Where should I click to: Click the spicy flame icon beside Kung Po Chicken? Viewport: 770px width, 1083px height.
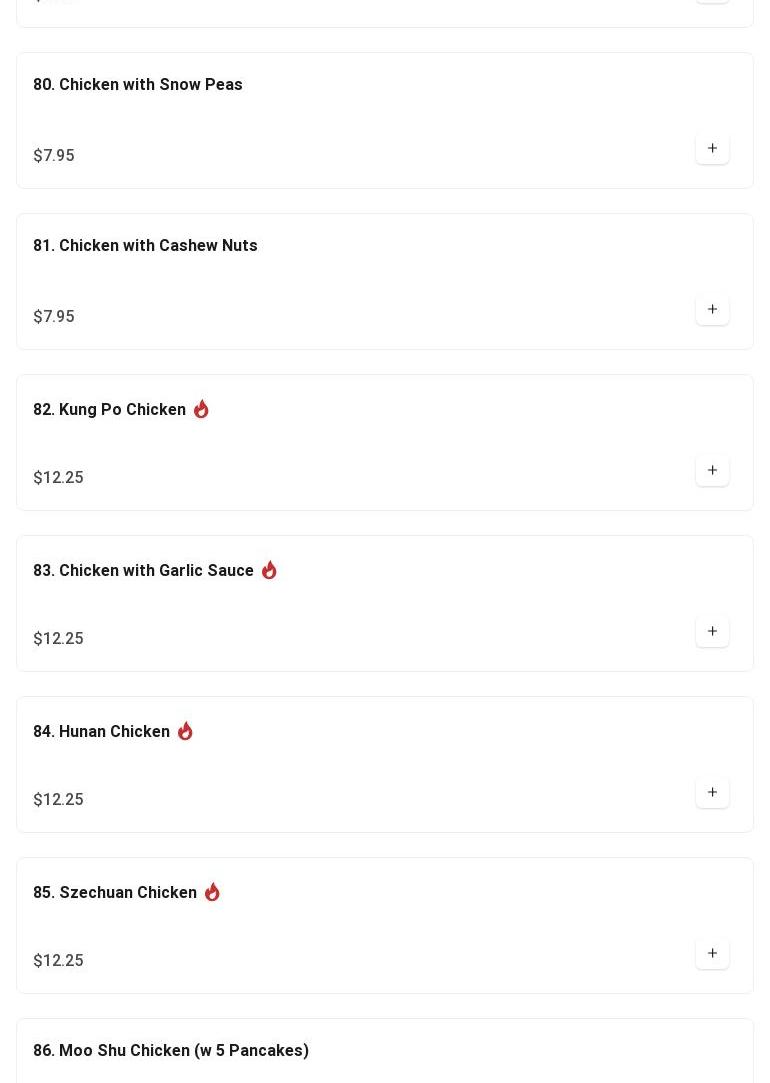[201, 409]
